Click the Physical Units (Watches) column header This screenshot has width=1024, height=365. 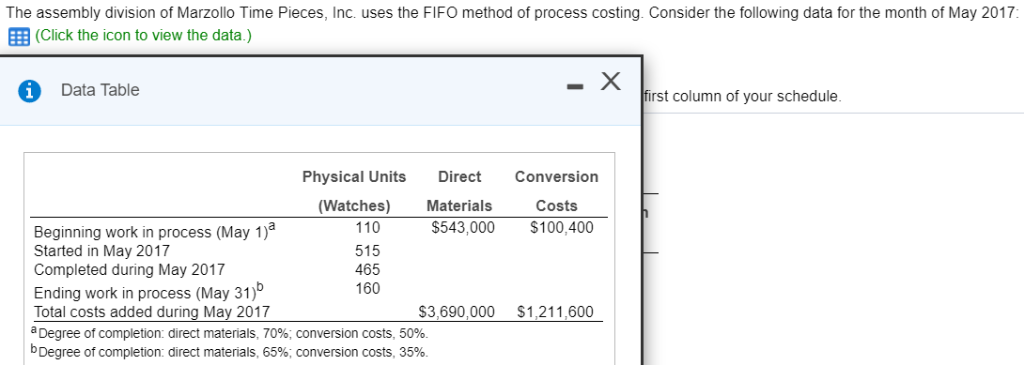(354, 191)
